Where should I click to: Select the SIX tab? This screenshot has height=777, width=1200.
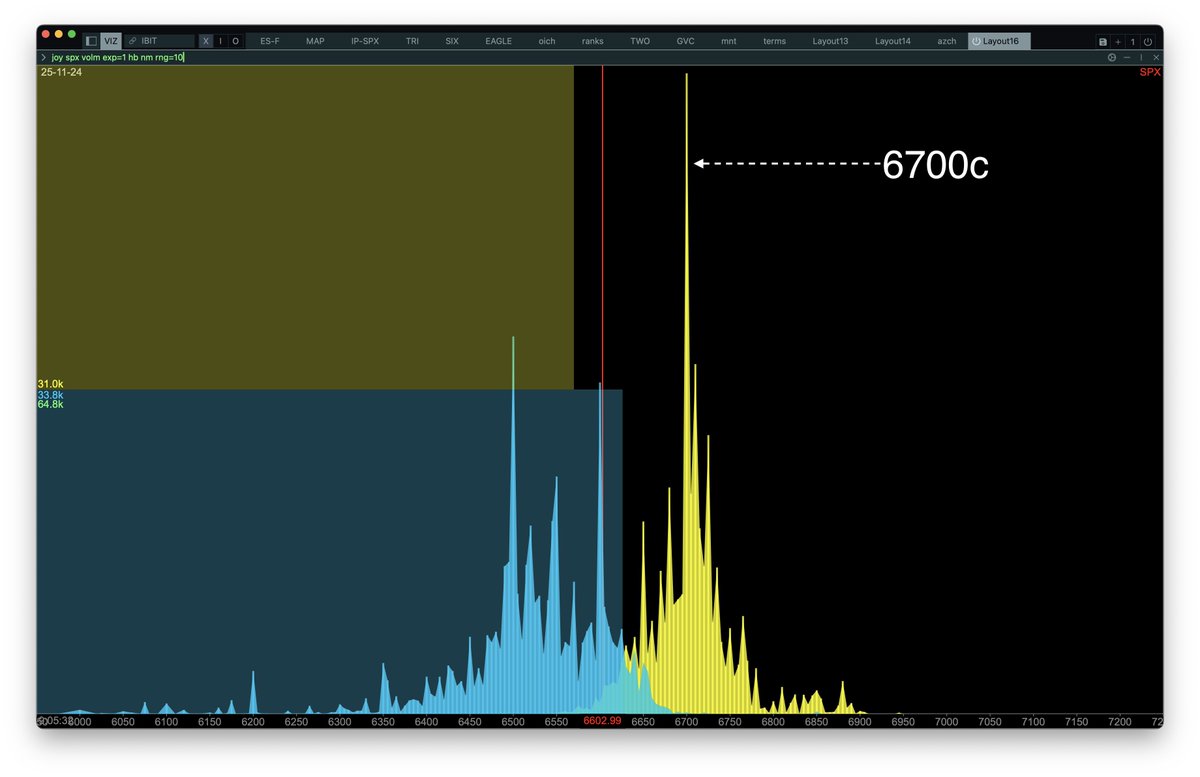click(452, 41)
